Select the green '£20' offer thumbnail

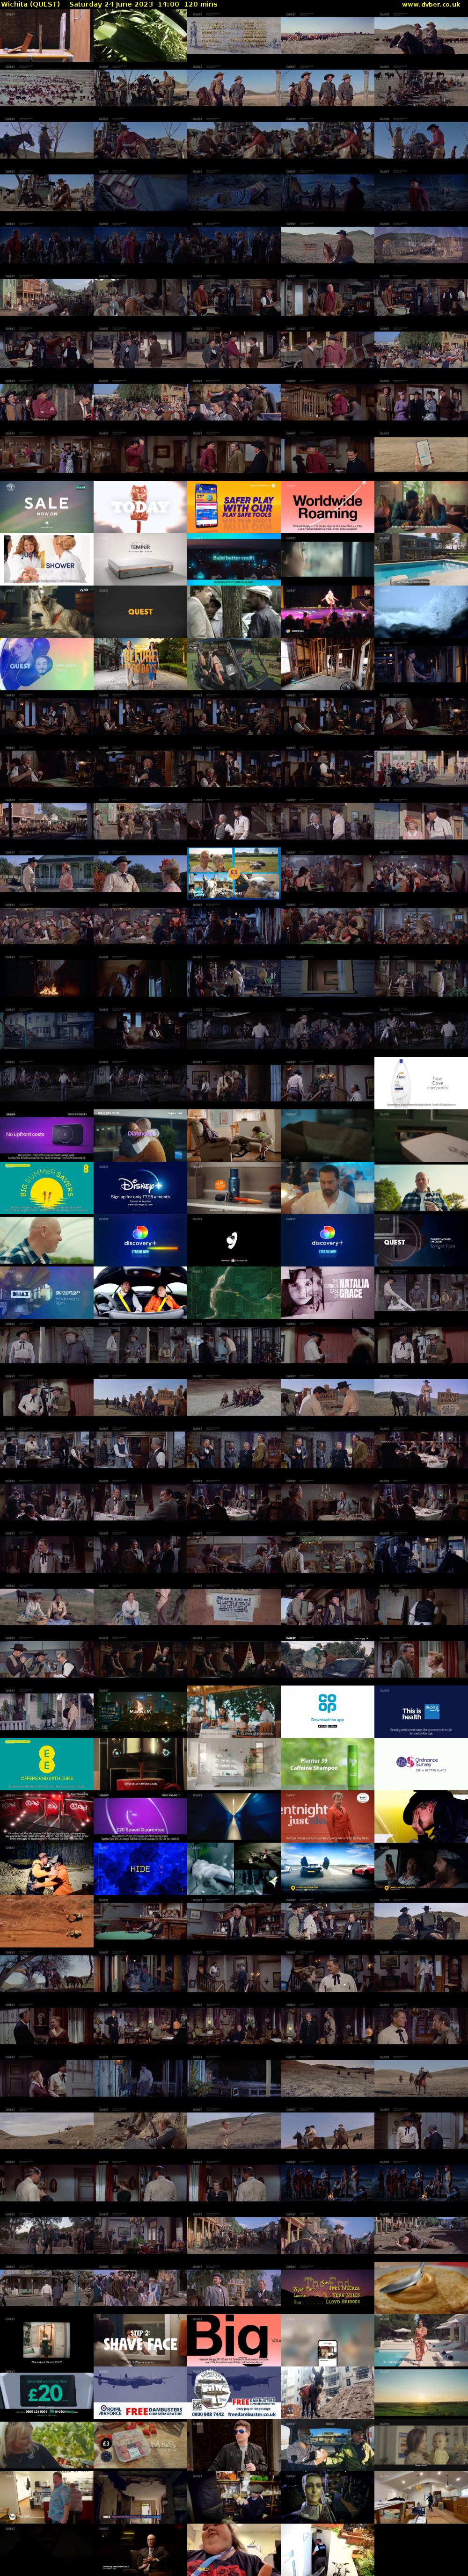pyautogui.click(x=47, y=2393)
